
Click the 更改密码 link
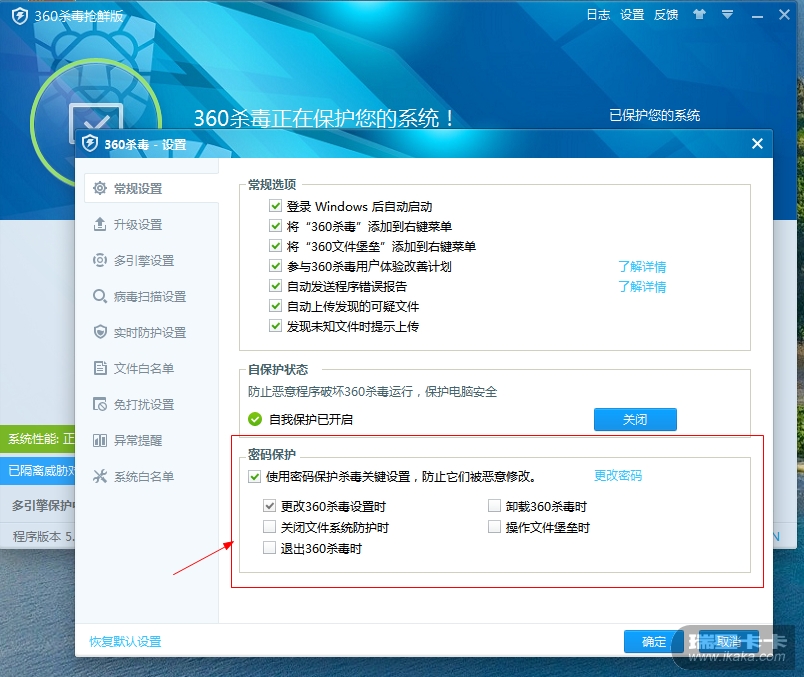coord(618,475)
